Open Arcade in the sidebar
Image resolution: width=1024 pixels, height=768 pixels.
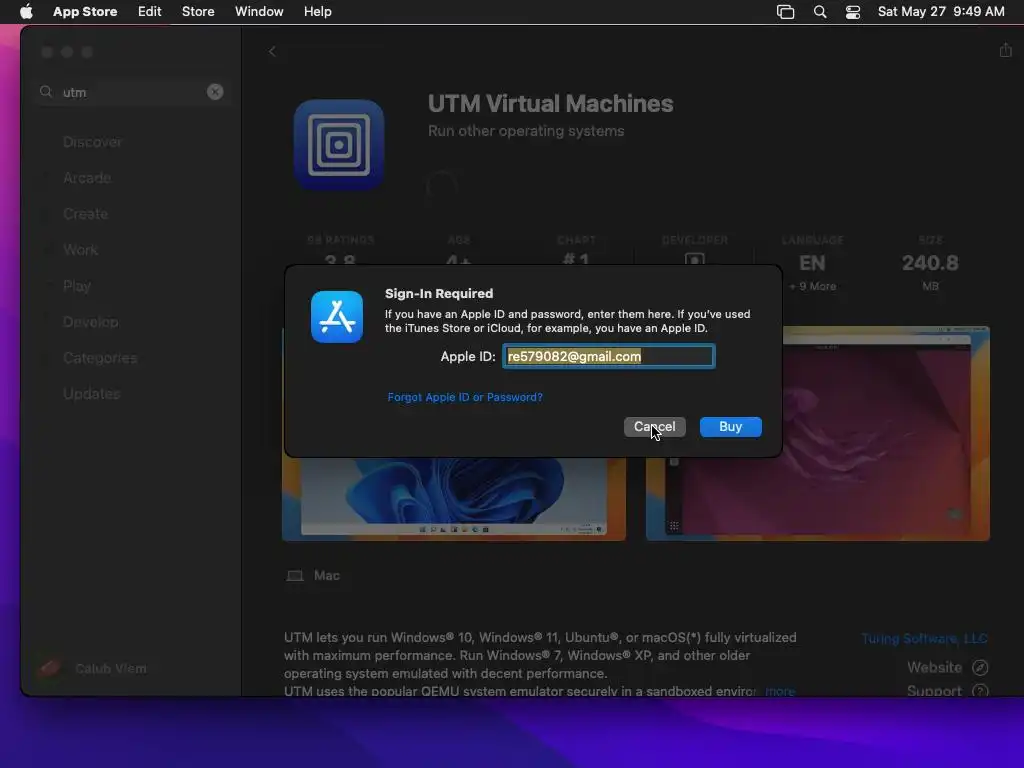[87, 178]
